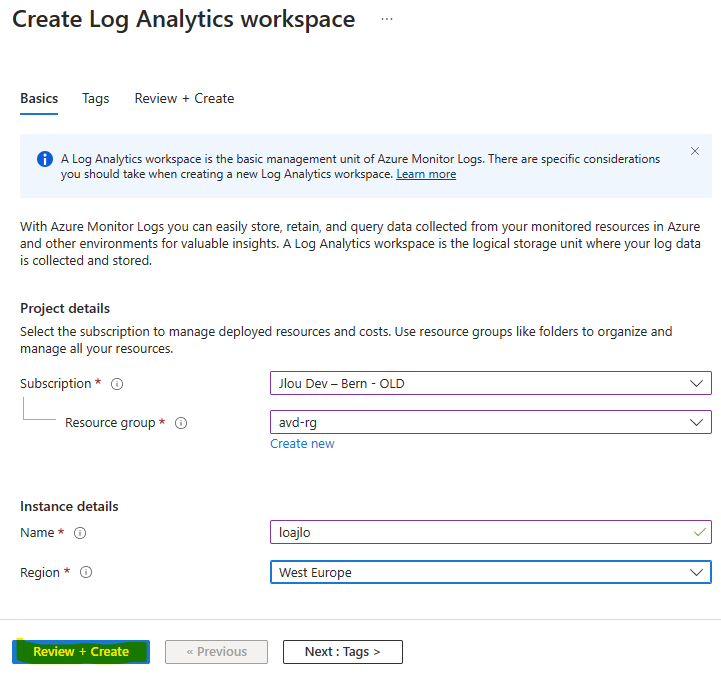This screenshot has height=680, width=721.
Task: Open the Resource group dropdown
Action: pyautogui.click(x=696, y=423)
